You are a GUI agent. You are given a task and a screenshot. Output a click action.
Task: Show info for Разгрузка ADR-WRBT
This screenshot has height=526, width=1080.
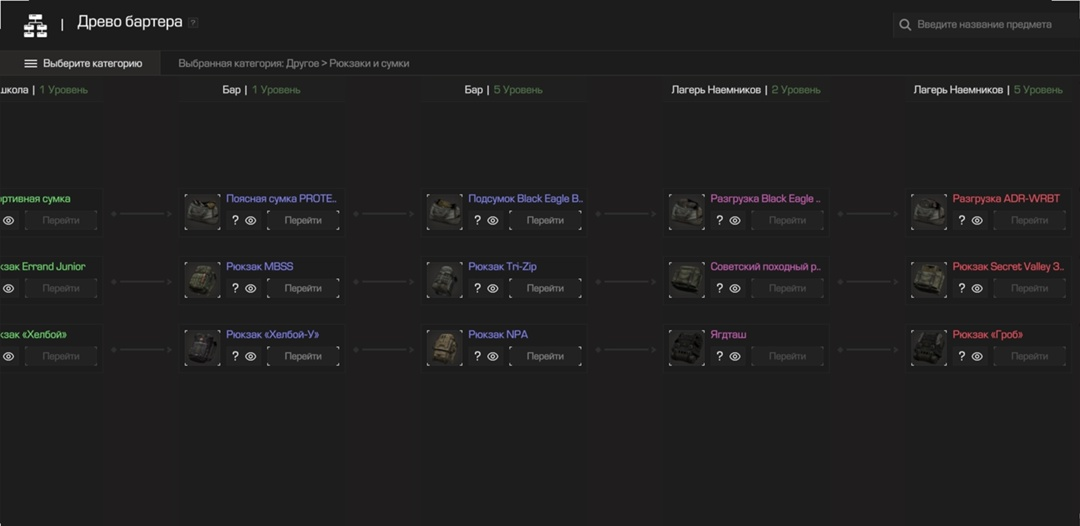[x=962, y=220]
